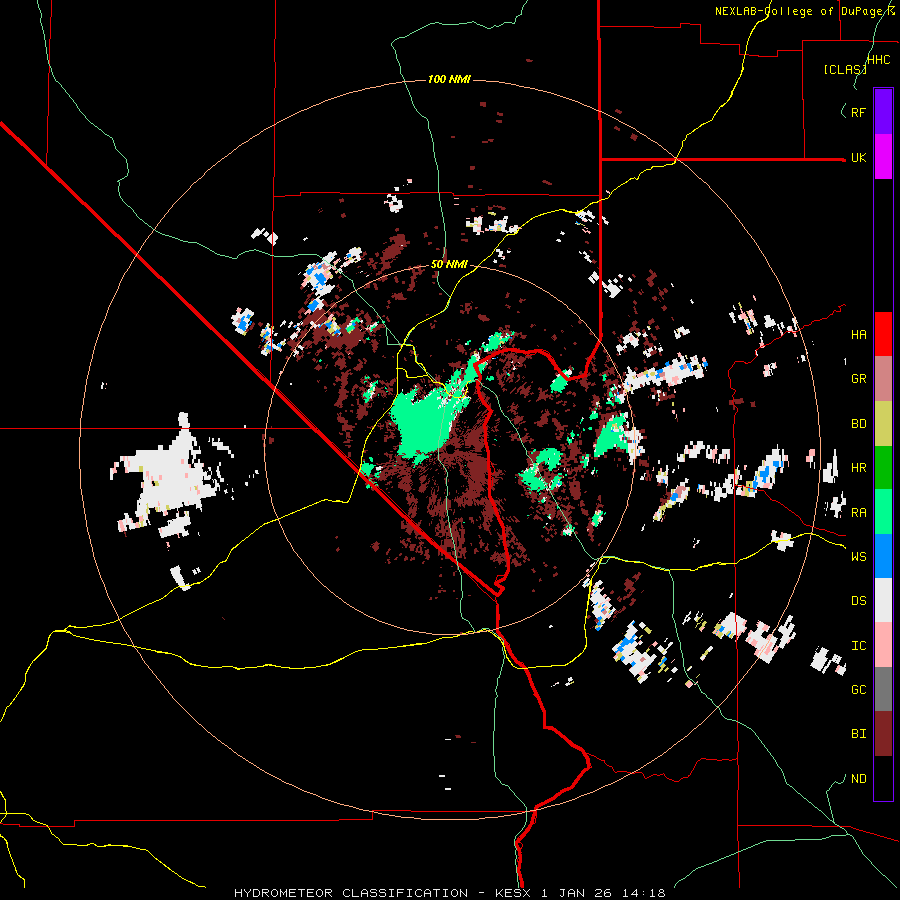The width and height of the screenshot is (900, 900).
Task: Click the ND black legend swatch
Action: click(x=883, y=778)
